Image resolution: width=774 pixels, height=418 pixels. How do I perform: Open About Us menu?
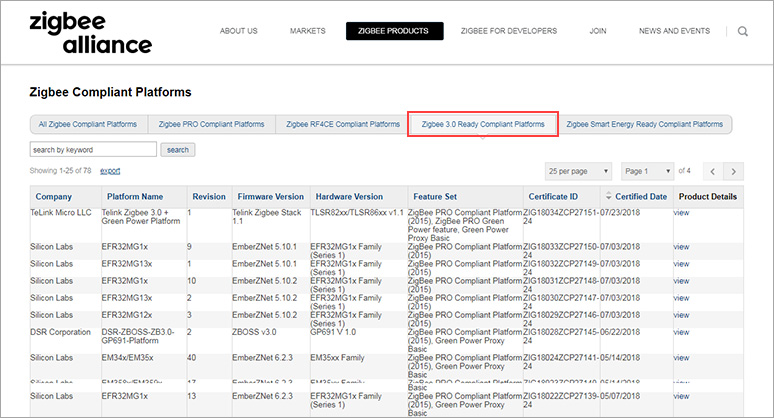[238, 31]
